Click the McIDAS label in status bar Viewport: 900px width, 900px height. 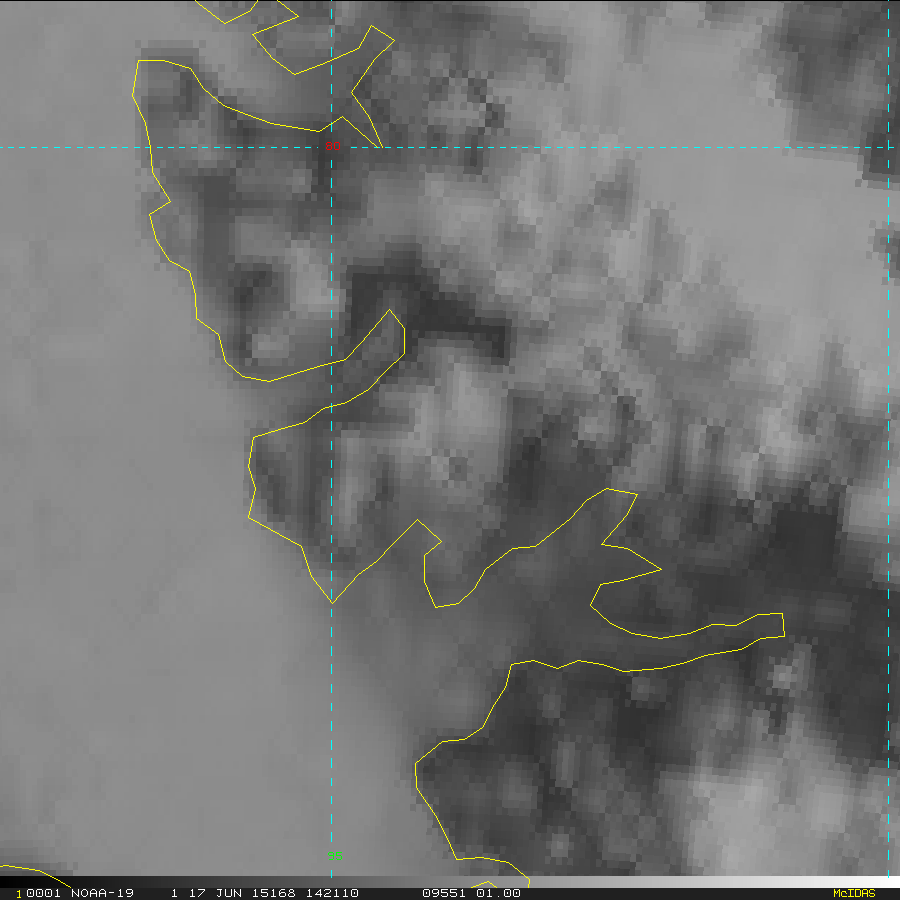(x=854, y=893)
